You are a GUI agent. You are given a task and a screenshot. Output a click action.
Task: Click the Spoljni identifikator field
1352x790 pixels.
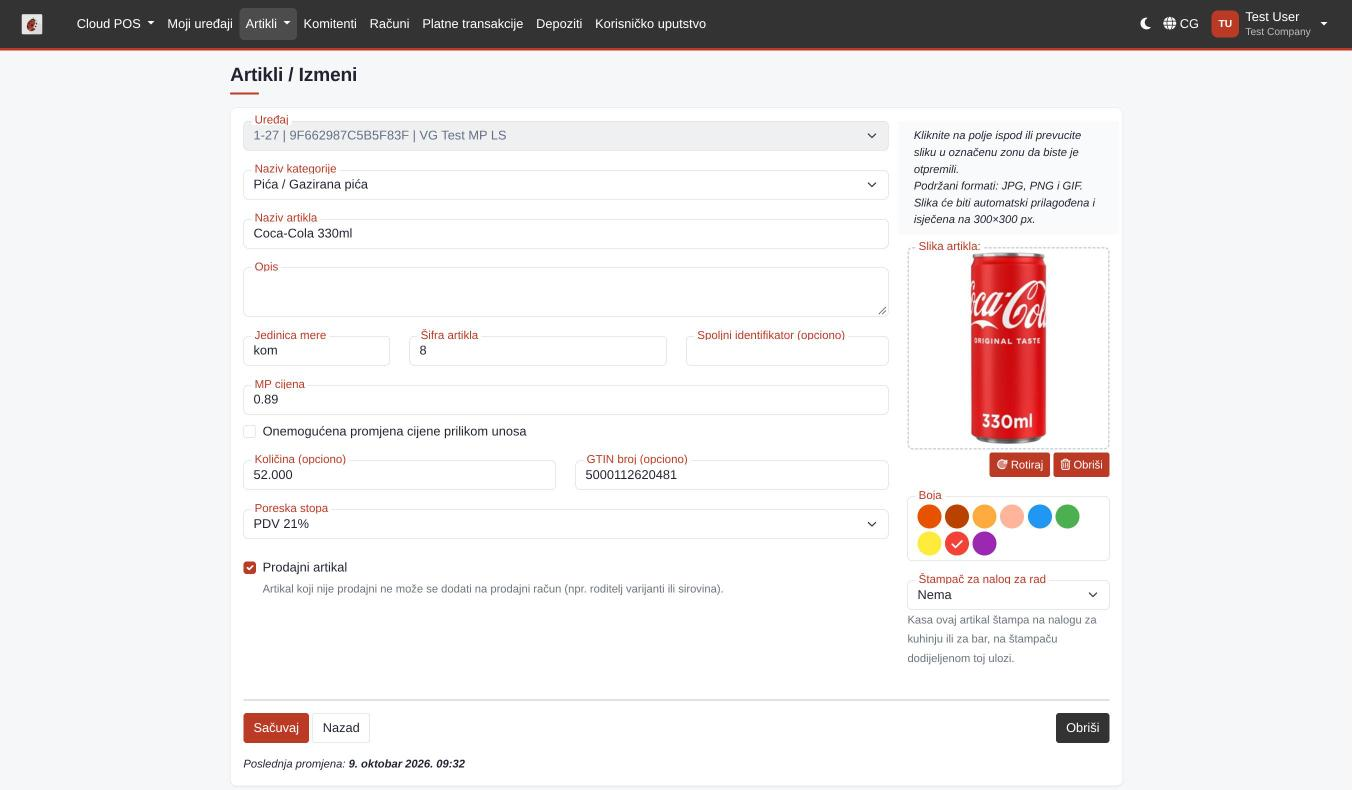click(x=787, y=351)
